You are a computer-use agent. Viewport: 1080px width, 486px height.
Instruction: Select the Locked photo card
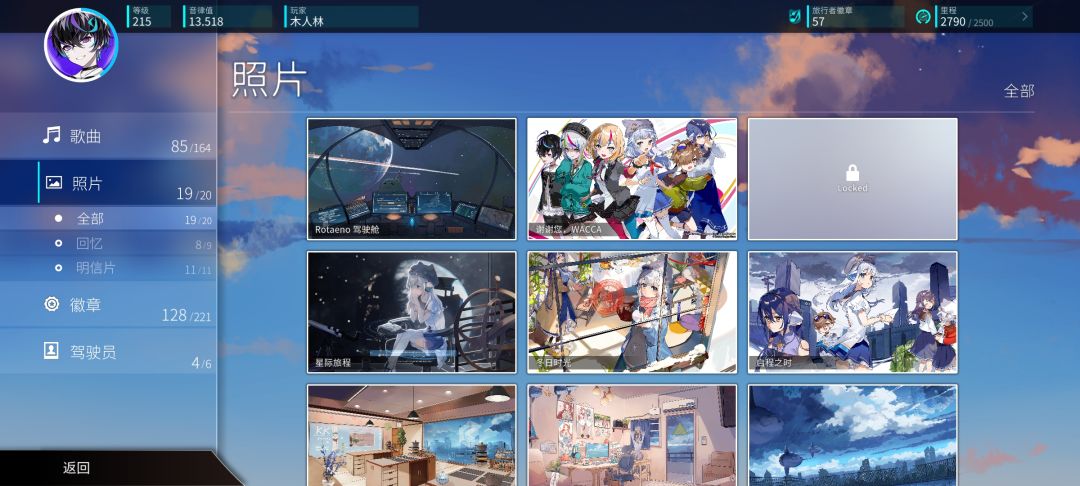point(853,179)
